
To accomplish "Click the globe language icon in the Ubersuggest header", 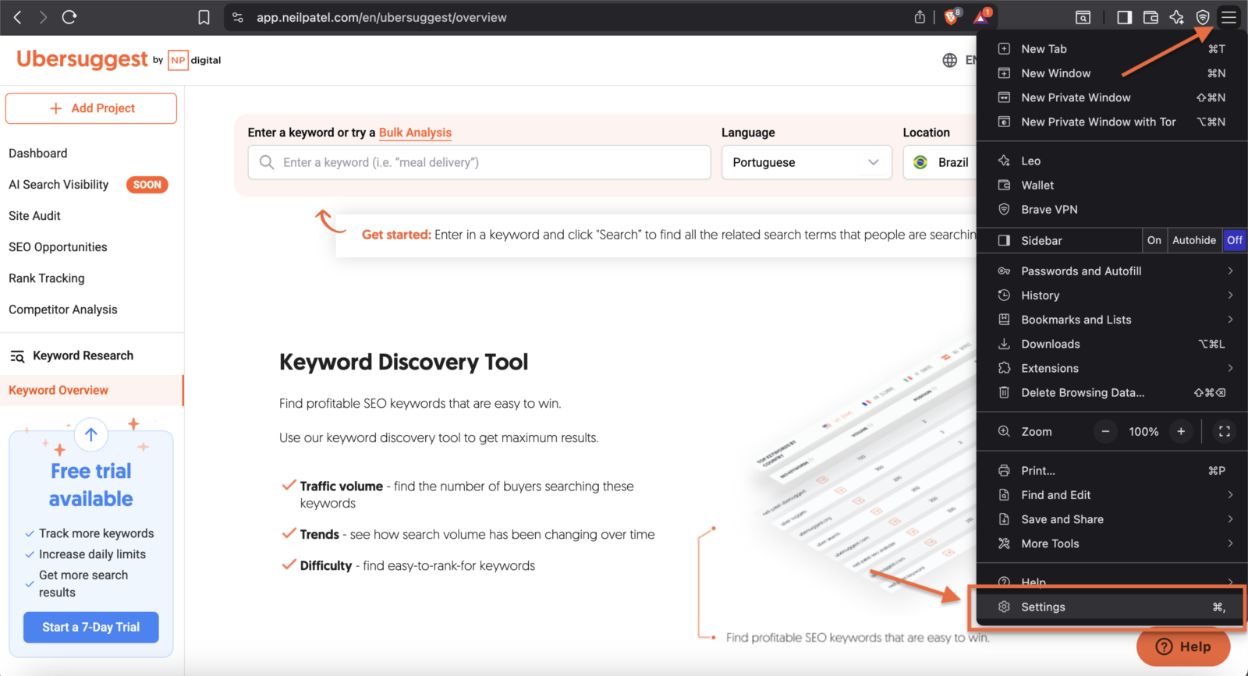I will [950, 60].
